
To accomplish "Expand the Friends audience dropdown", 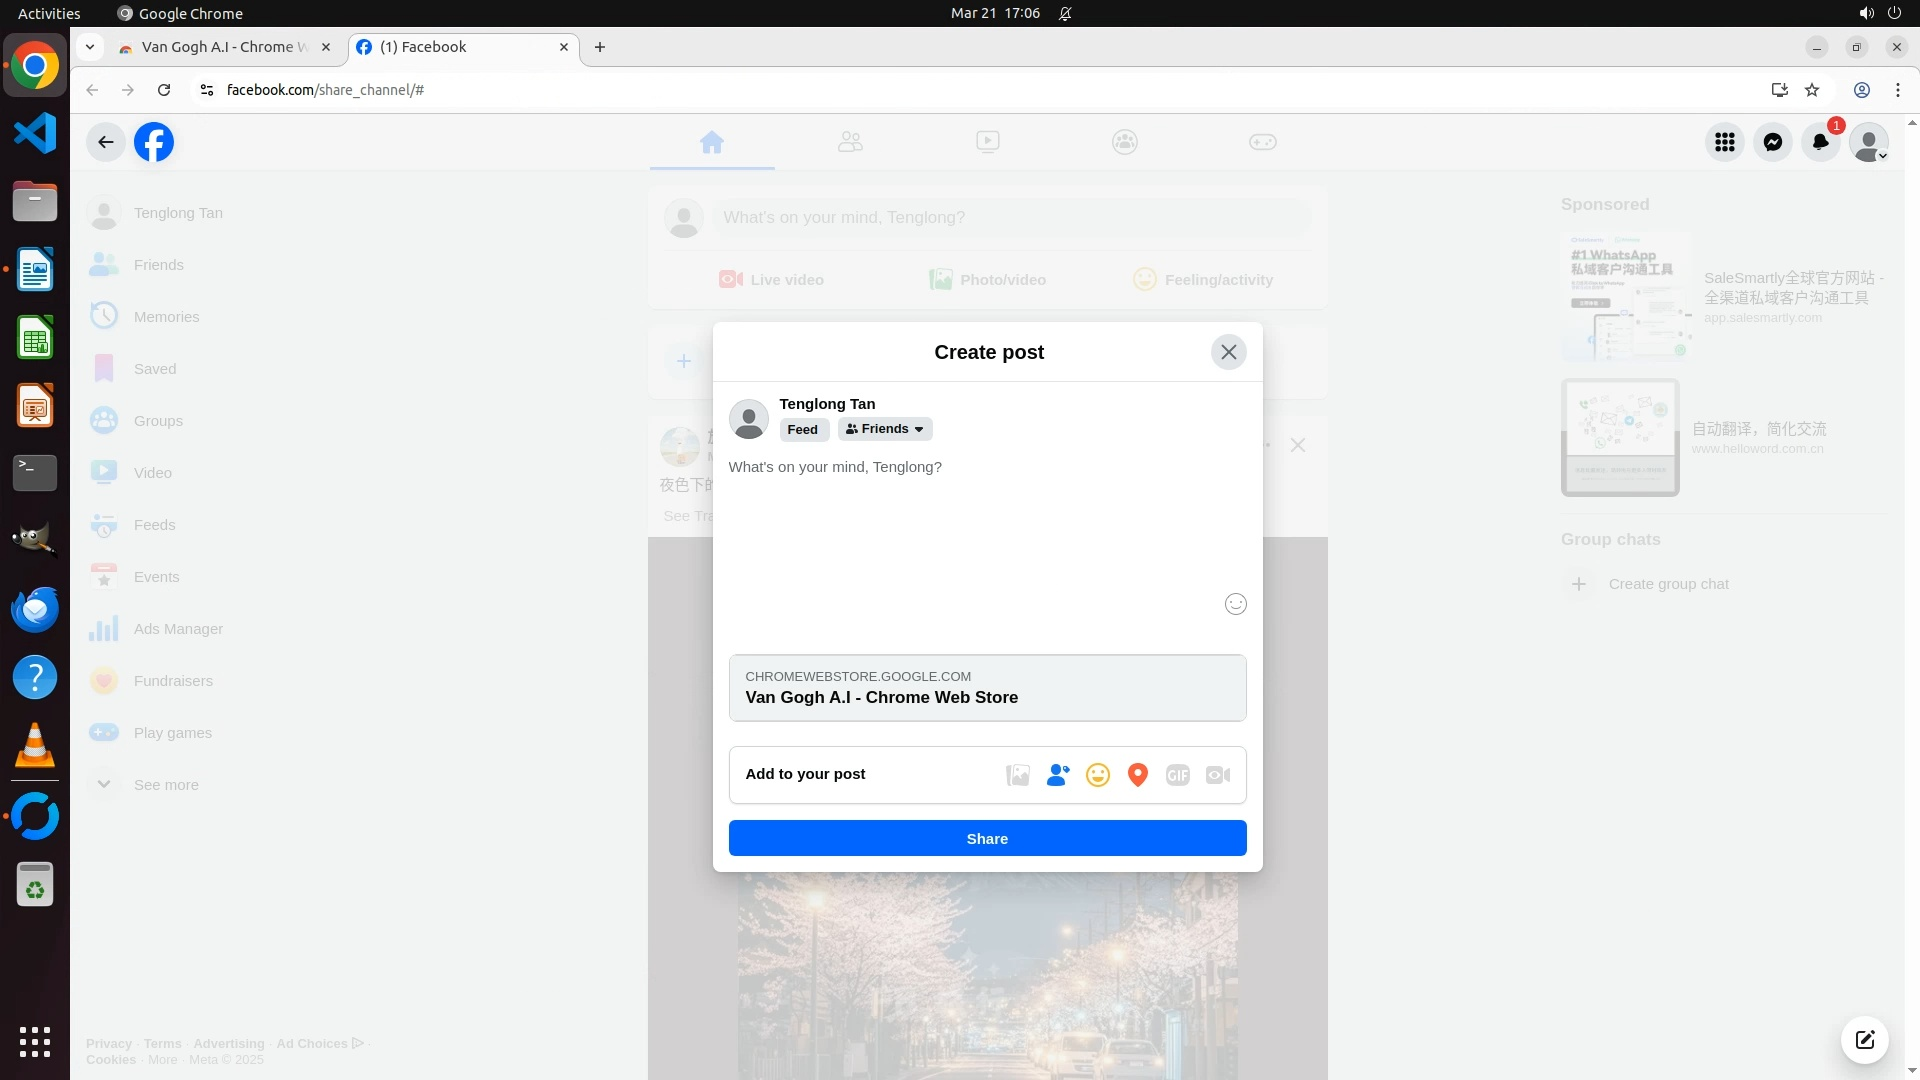I will (884, 429).
